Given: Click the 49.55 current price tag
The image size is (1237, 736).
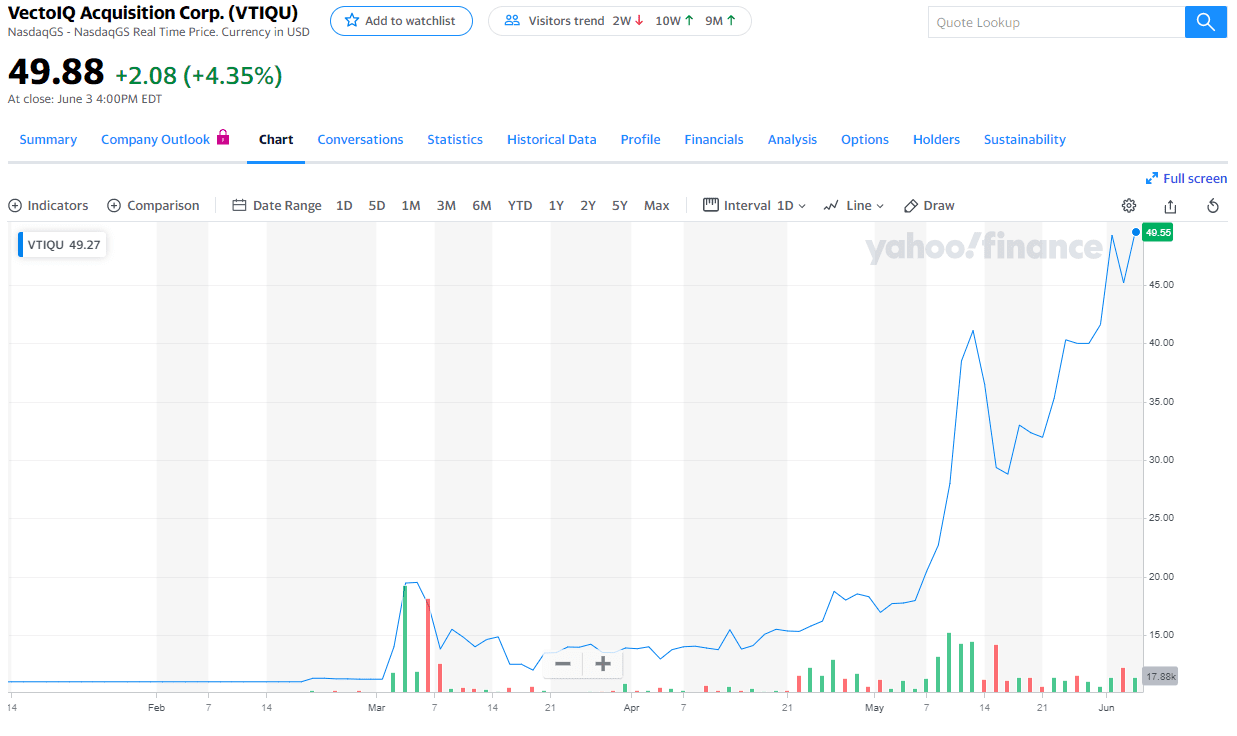Looking at the screenshot, I should tap(1159, 232).
